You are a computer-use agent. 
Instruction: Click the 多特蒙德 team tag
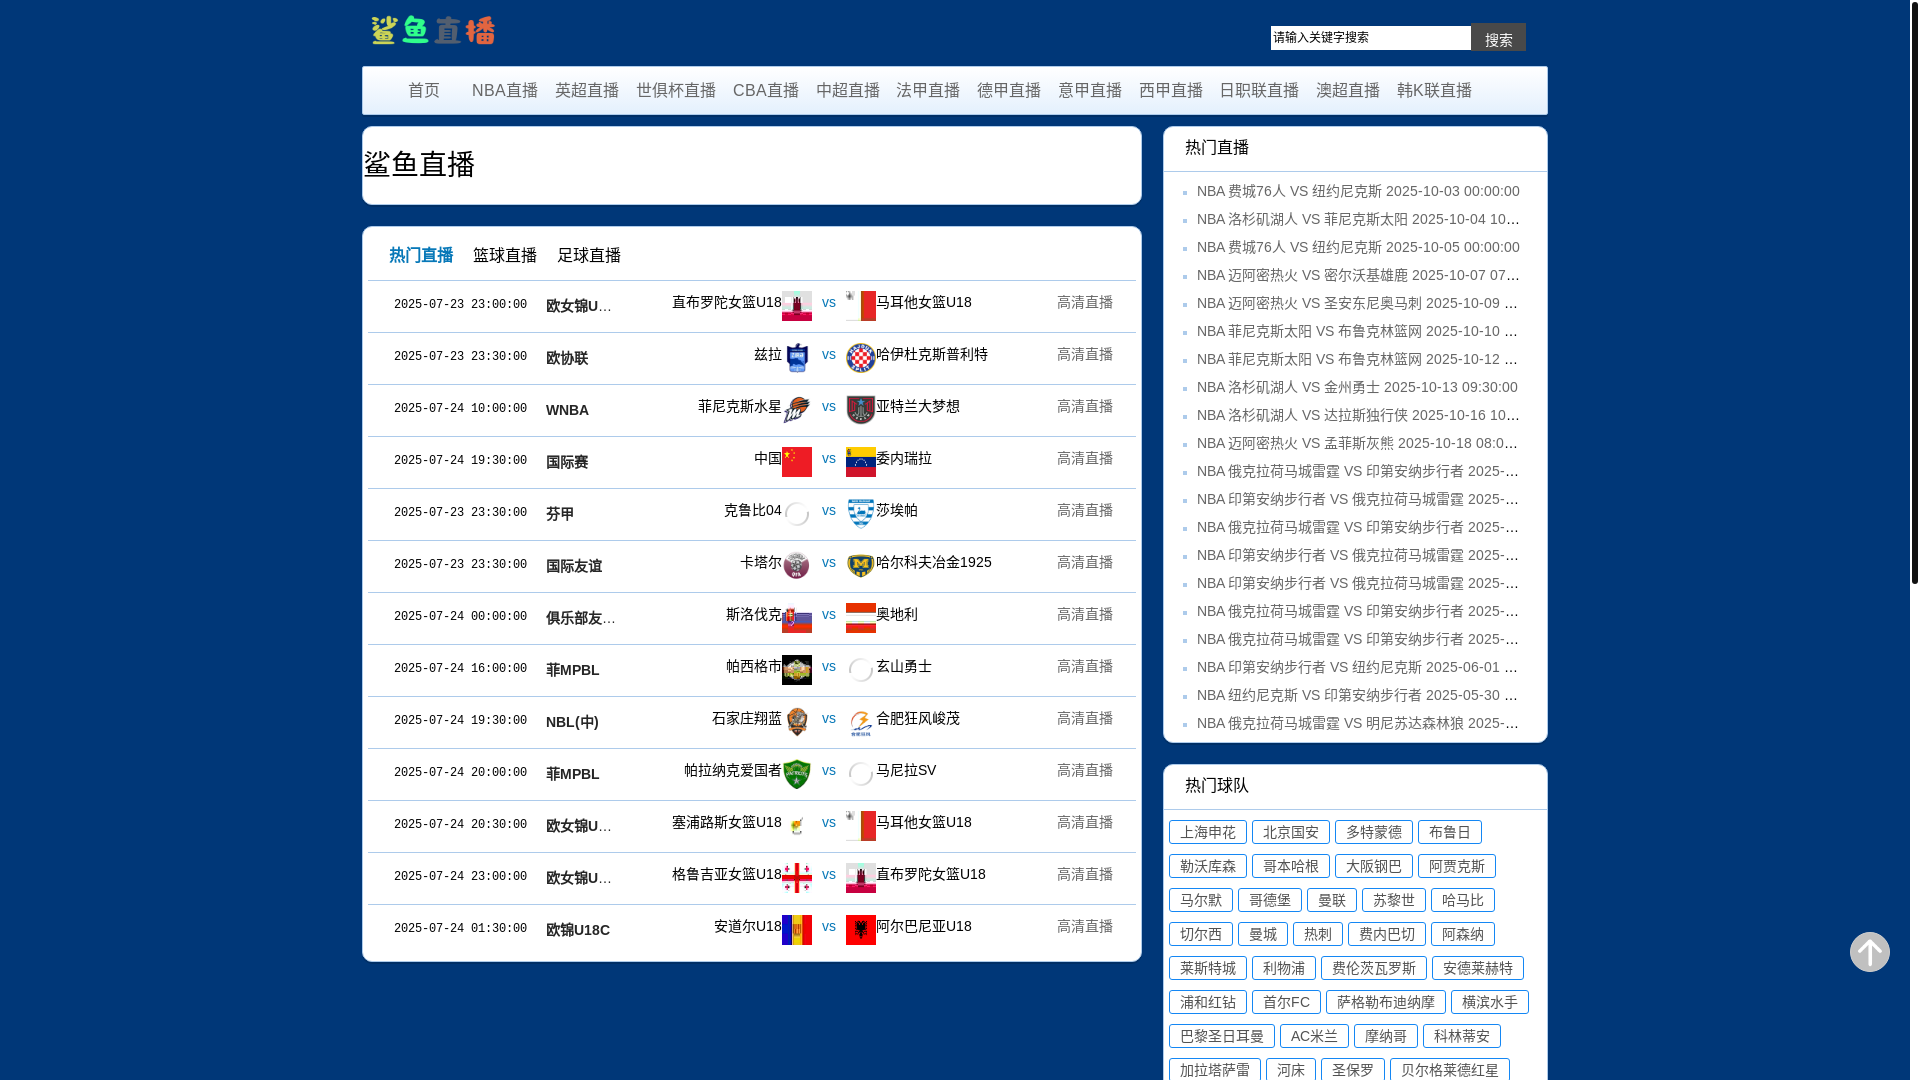coord(1373,832)
